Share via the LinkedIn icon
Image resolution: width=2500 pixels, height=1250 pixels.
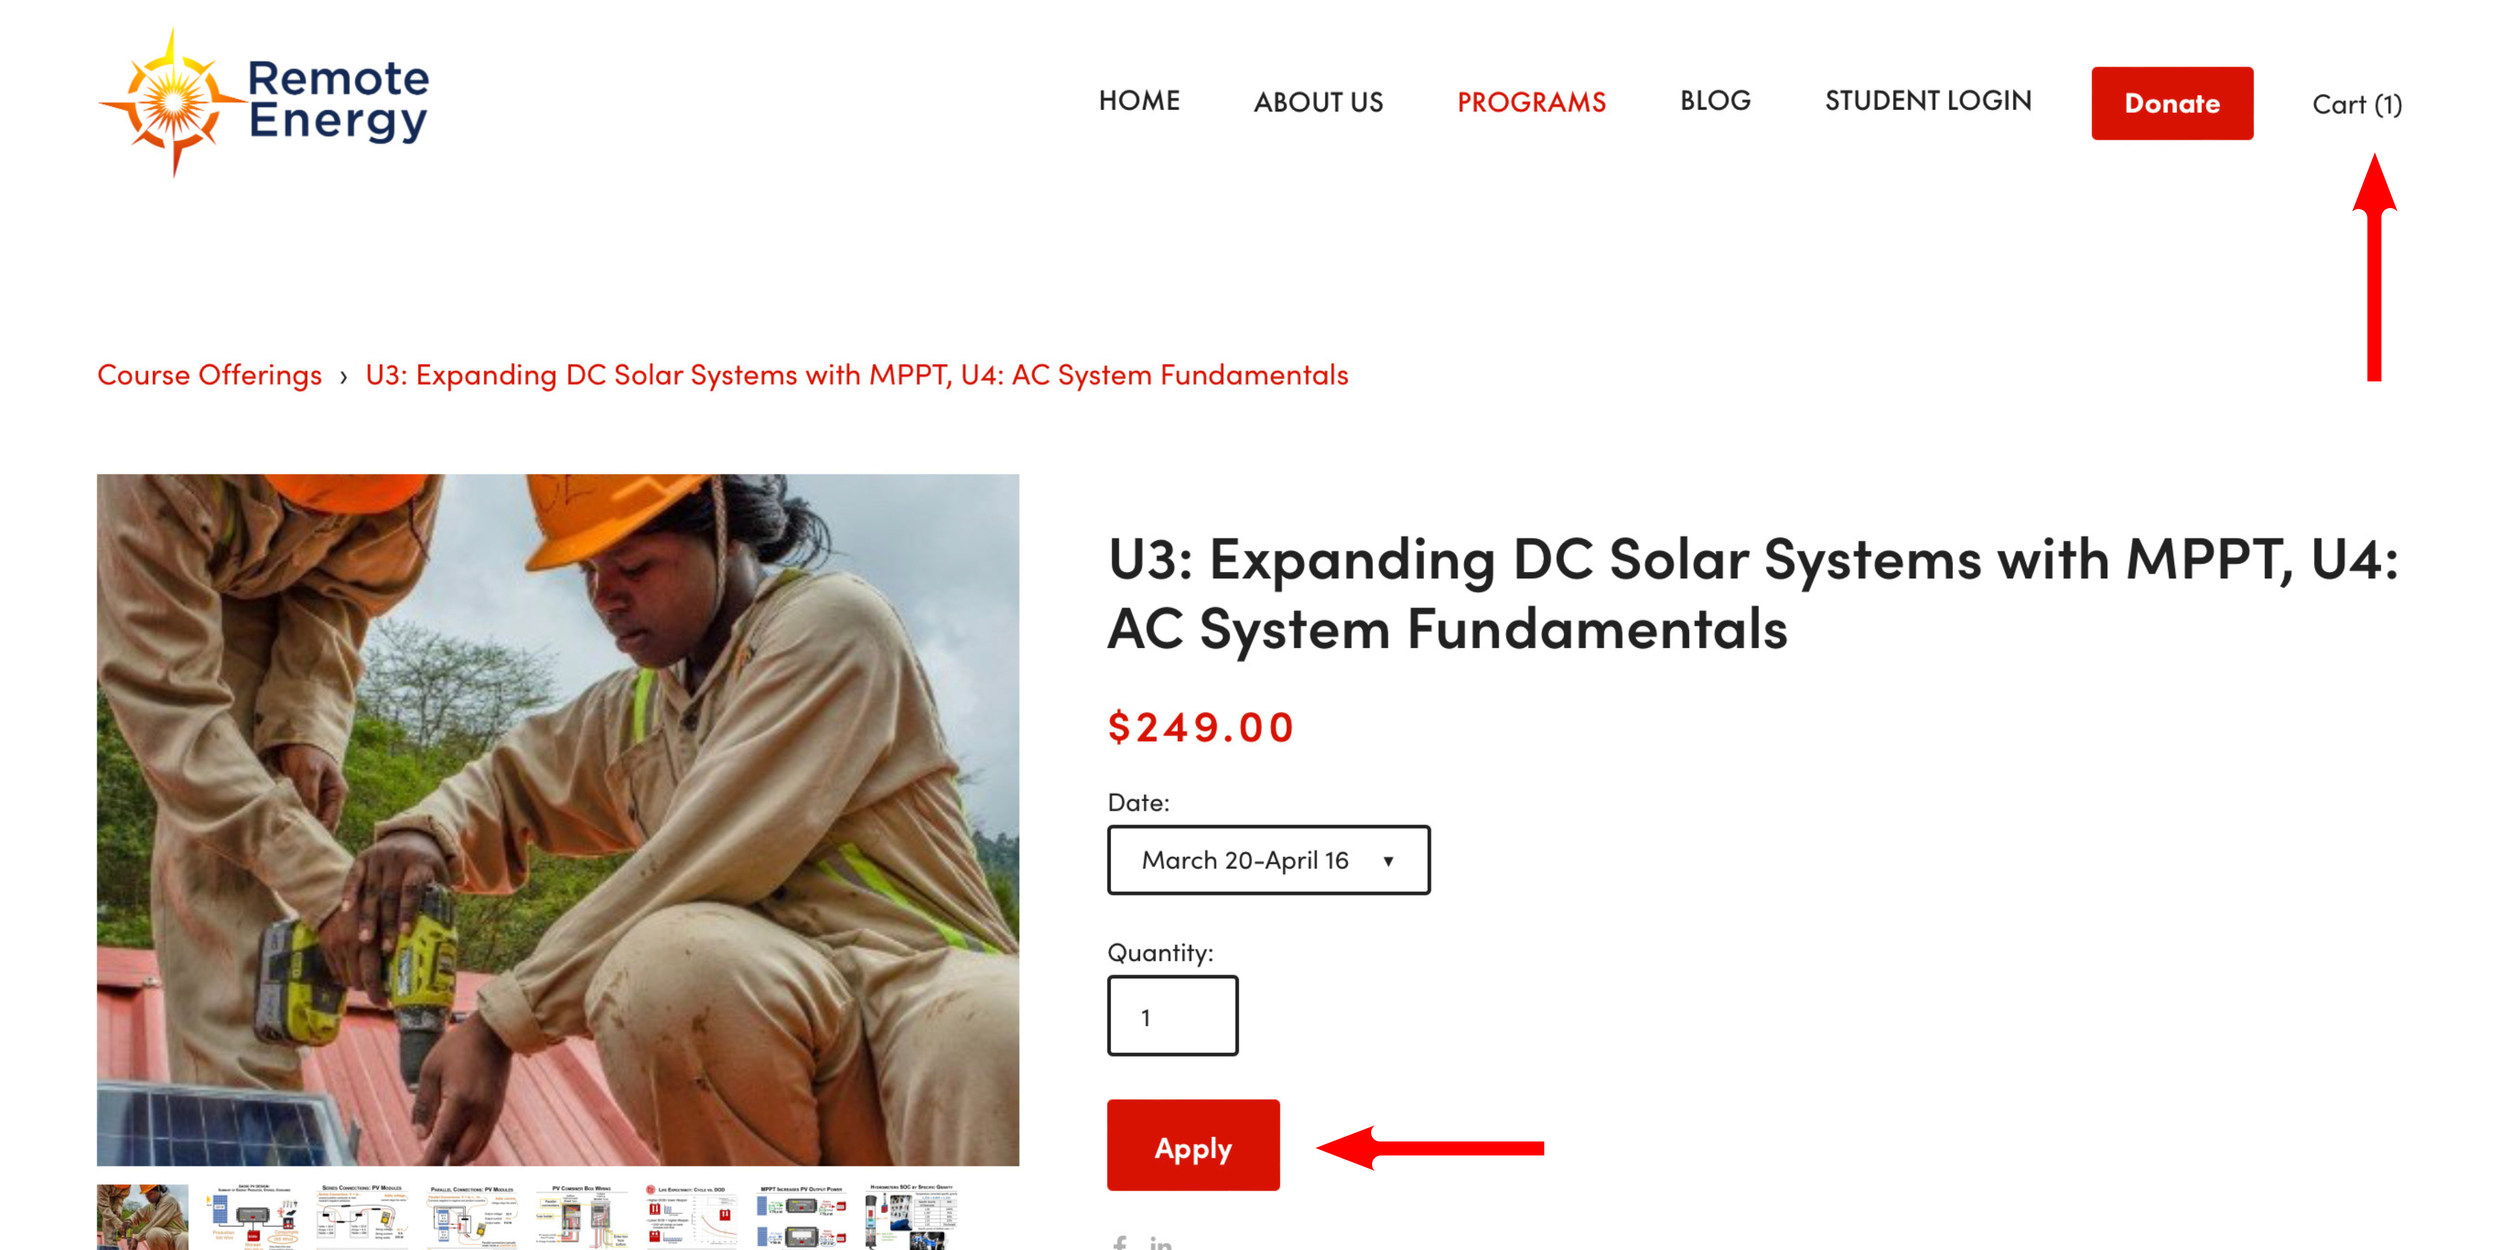click(x=1160, y=1243)
